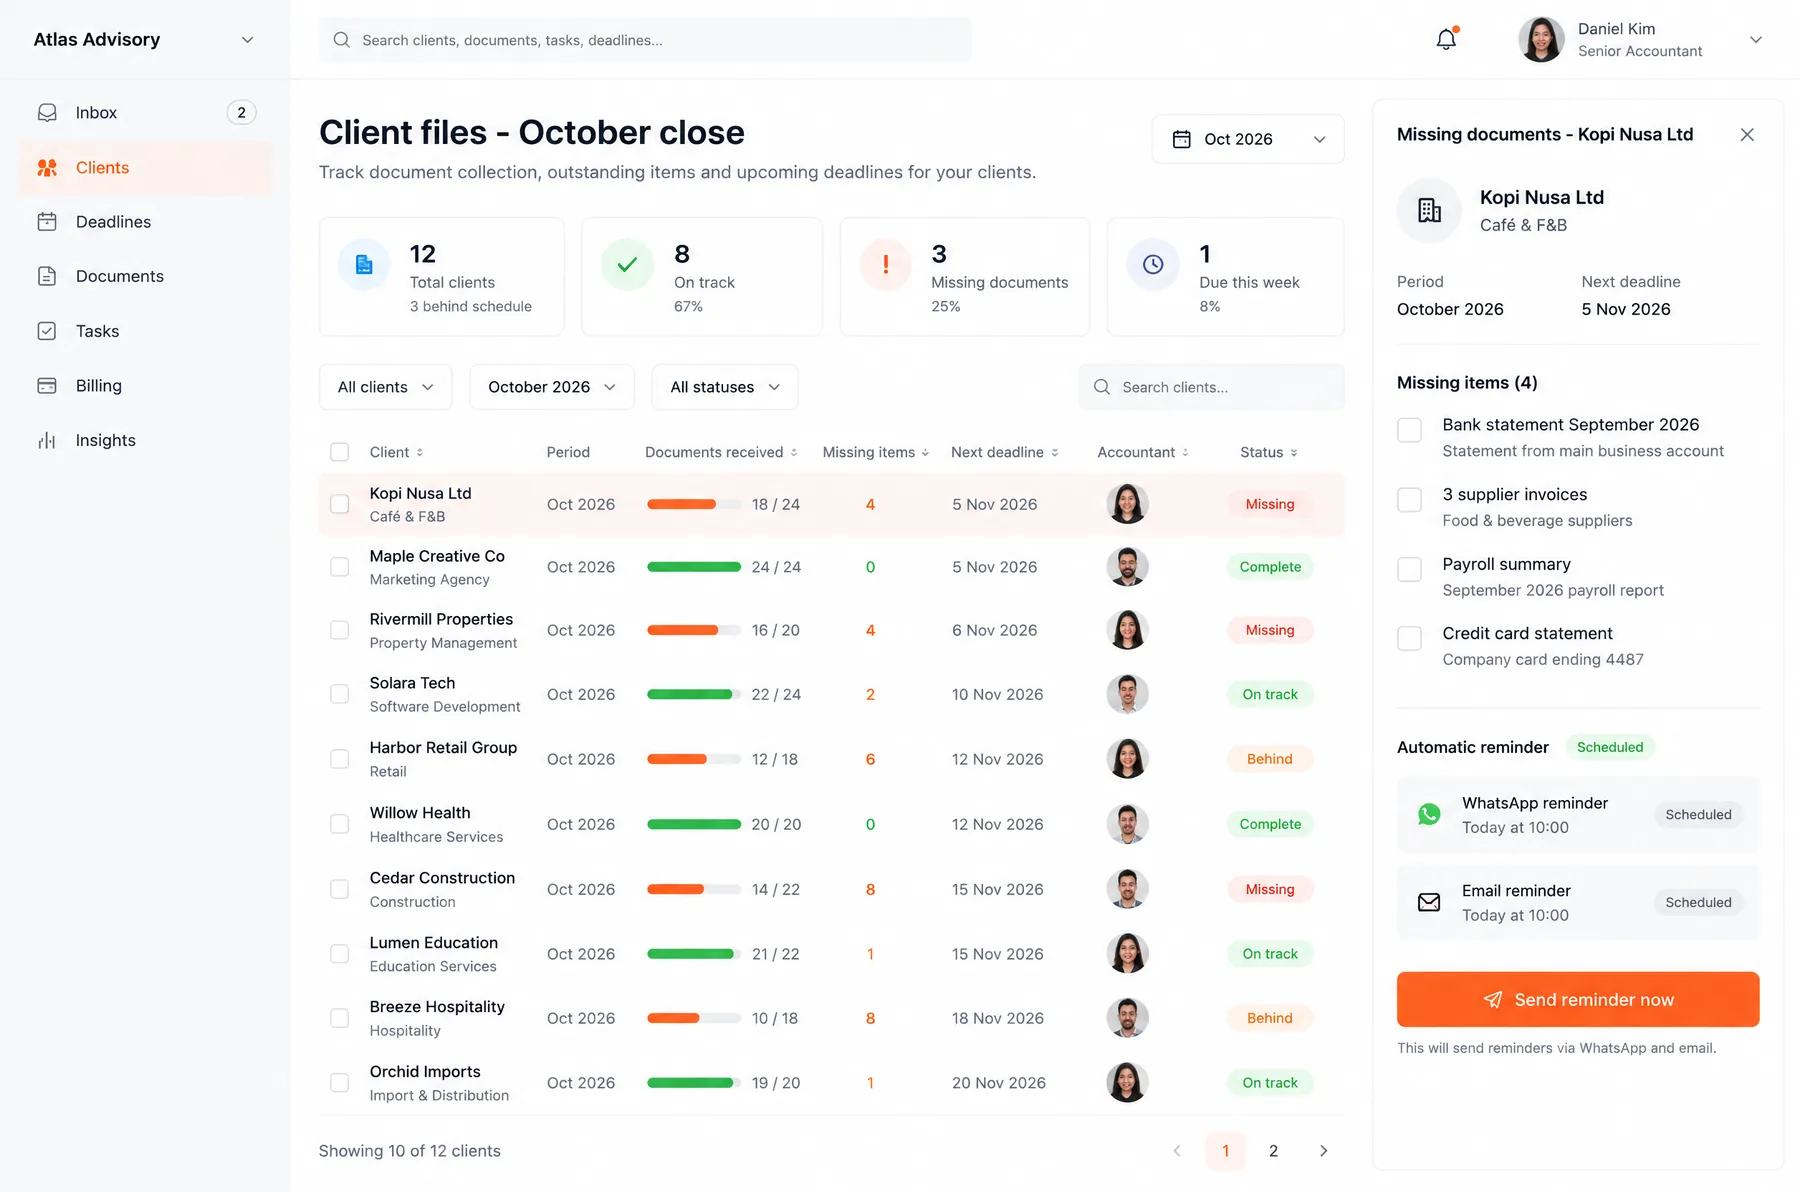This screenshot has width=1800, height=1192.
Task: Select the Maple Creative Co row checkbox
Action: click(x=340, y=567)
